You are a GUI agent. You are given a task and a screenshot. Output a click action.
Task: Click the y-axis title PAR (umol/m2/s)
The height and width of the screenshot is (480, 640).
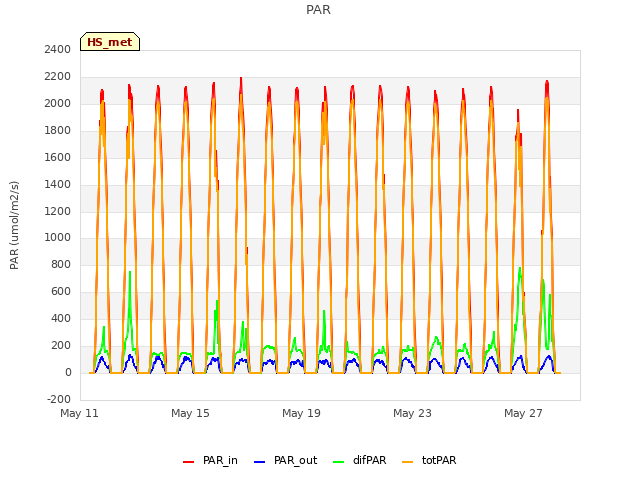point(14,225)
